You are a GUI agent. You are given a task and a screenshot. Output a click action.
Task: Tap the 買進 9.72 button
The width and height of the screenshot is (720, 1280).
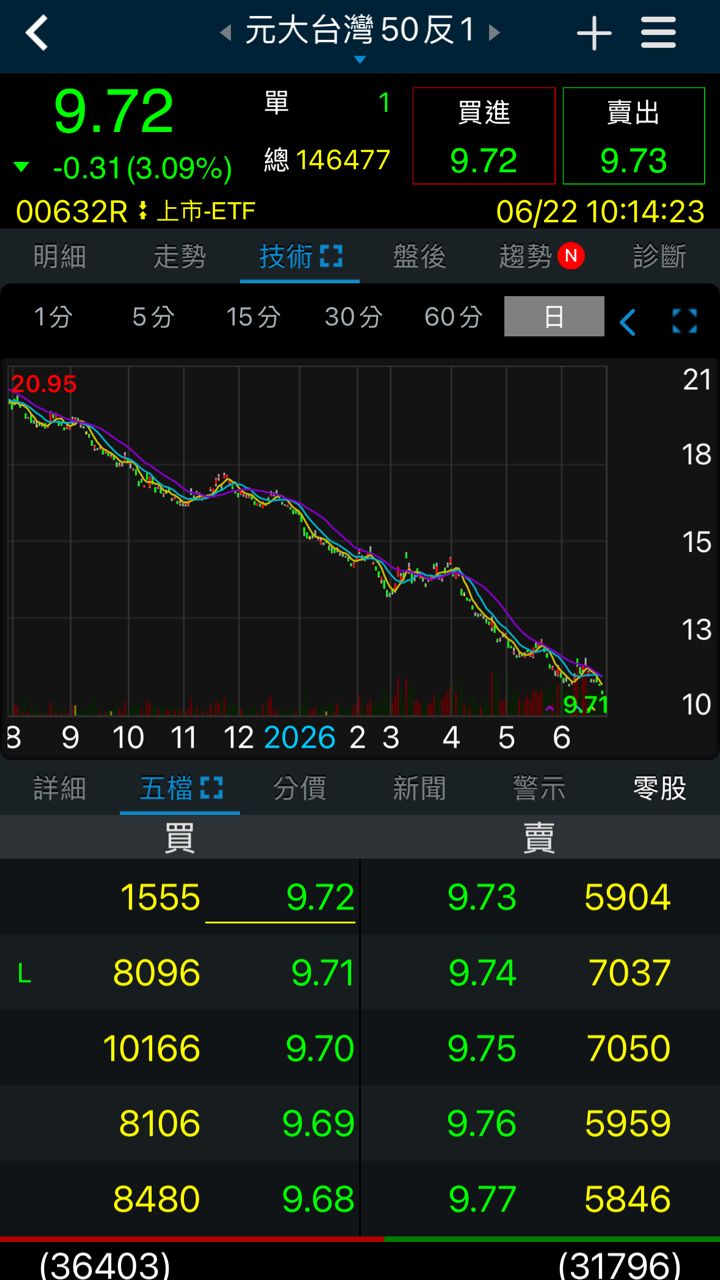(x=484, y=135)
